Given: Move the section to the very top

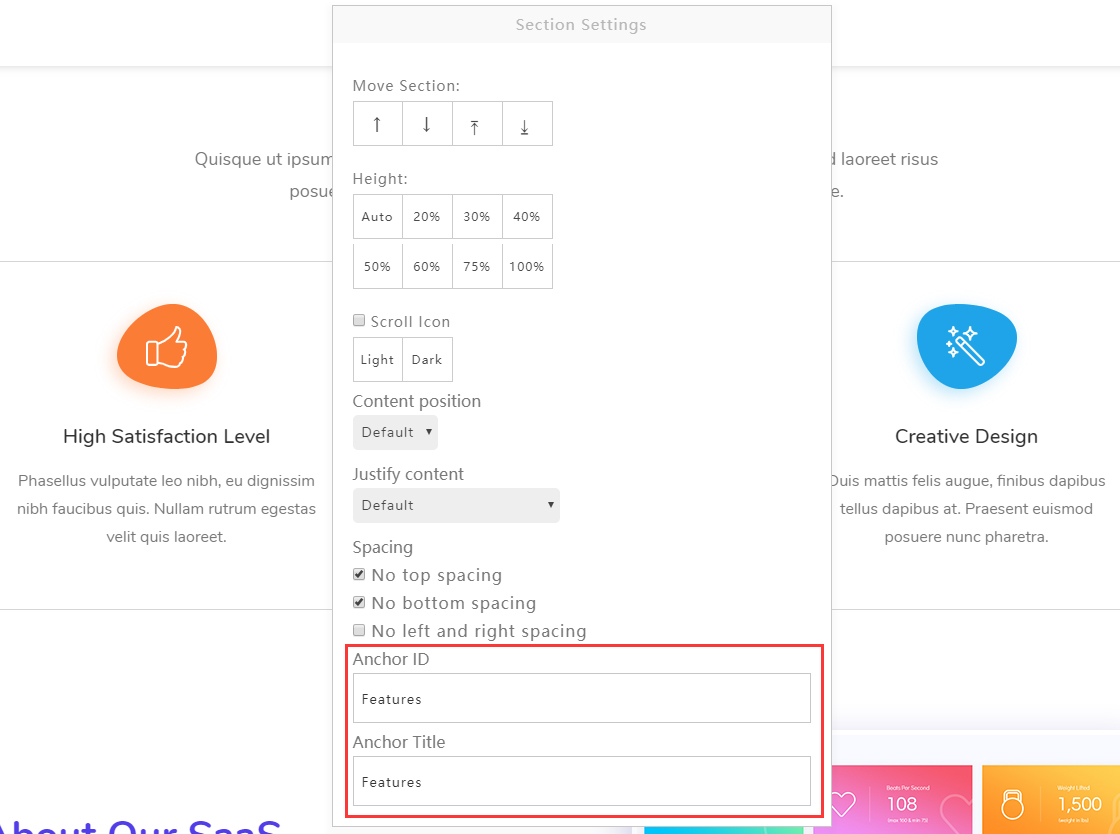Looking at the screenshot, I should coord(477,123).
